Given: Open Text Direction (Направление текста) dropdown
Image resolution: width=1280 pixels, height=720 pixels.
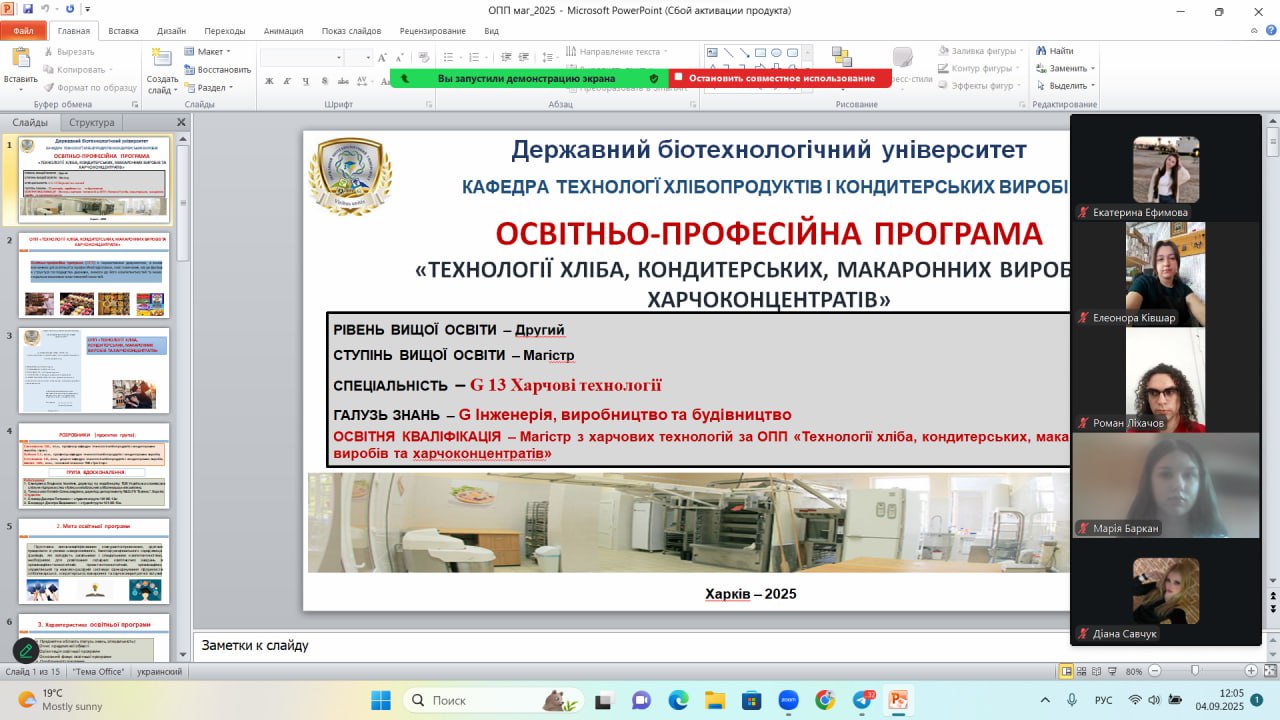Looking at the screenshot, I should coord(617,52).
